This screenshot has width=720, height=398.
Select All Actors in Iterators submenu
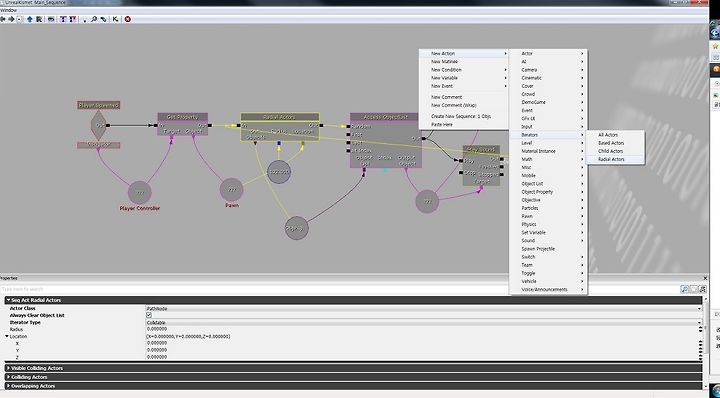615,135
